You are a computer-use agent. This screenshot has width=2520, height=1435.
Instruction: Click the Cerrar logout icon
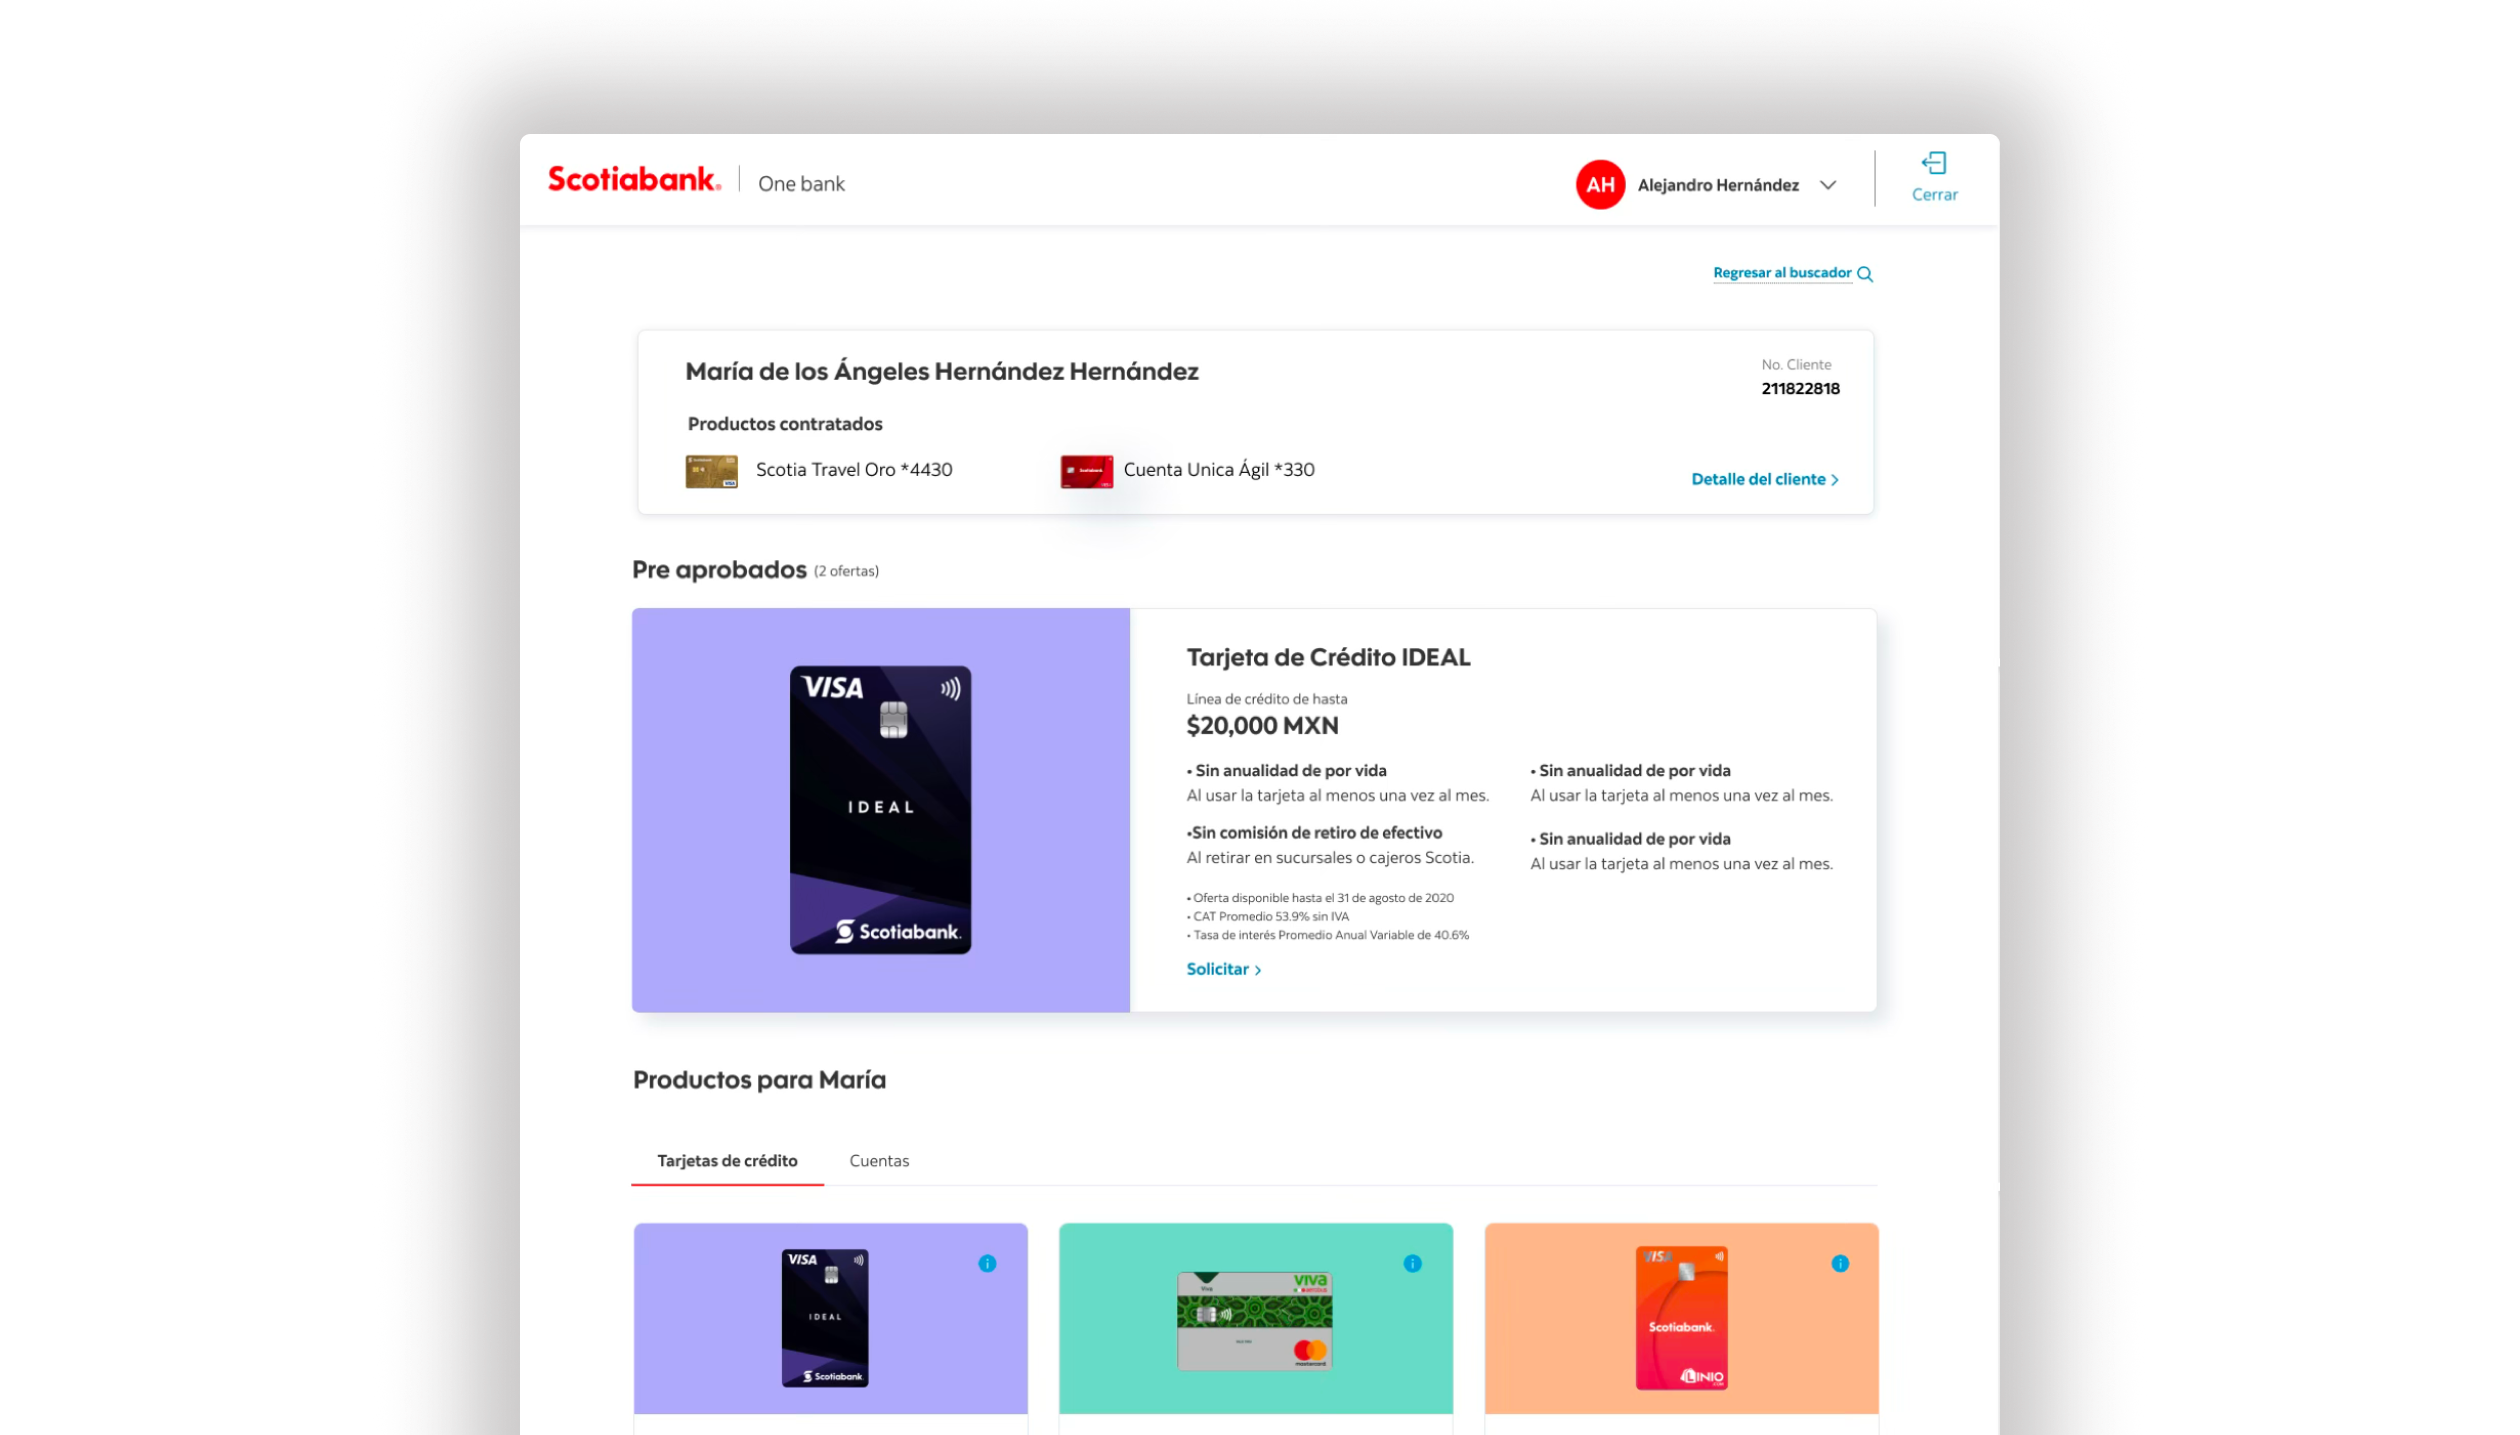click(x=1934, y=163)
